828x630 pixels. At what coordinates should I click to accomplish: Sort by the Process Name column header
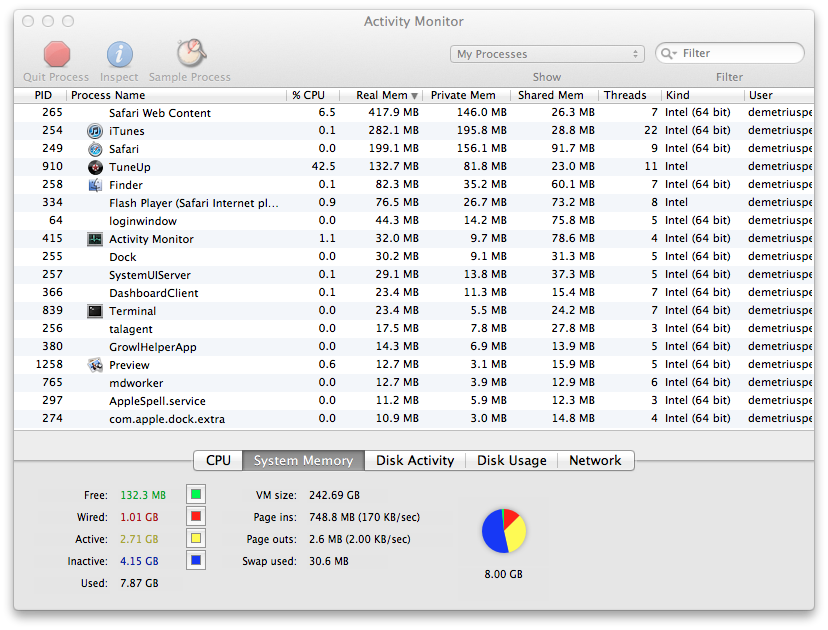176,95
